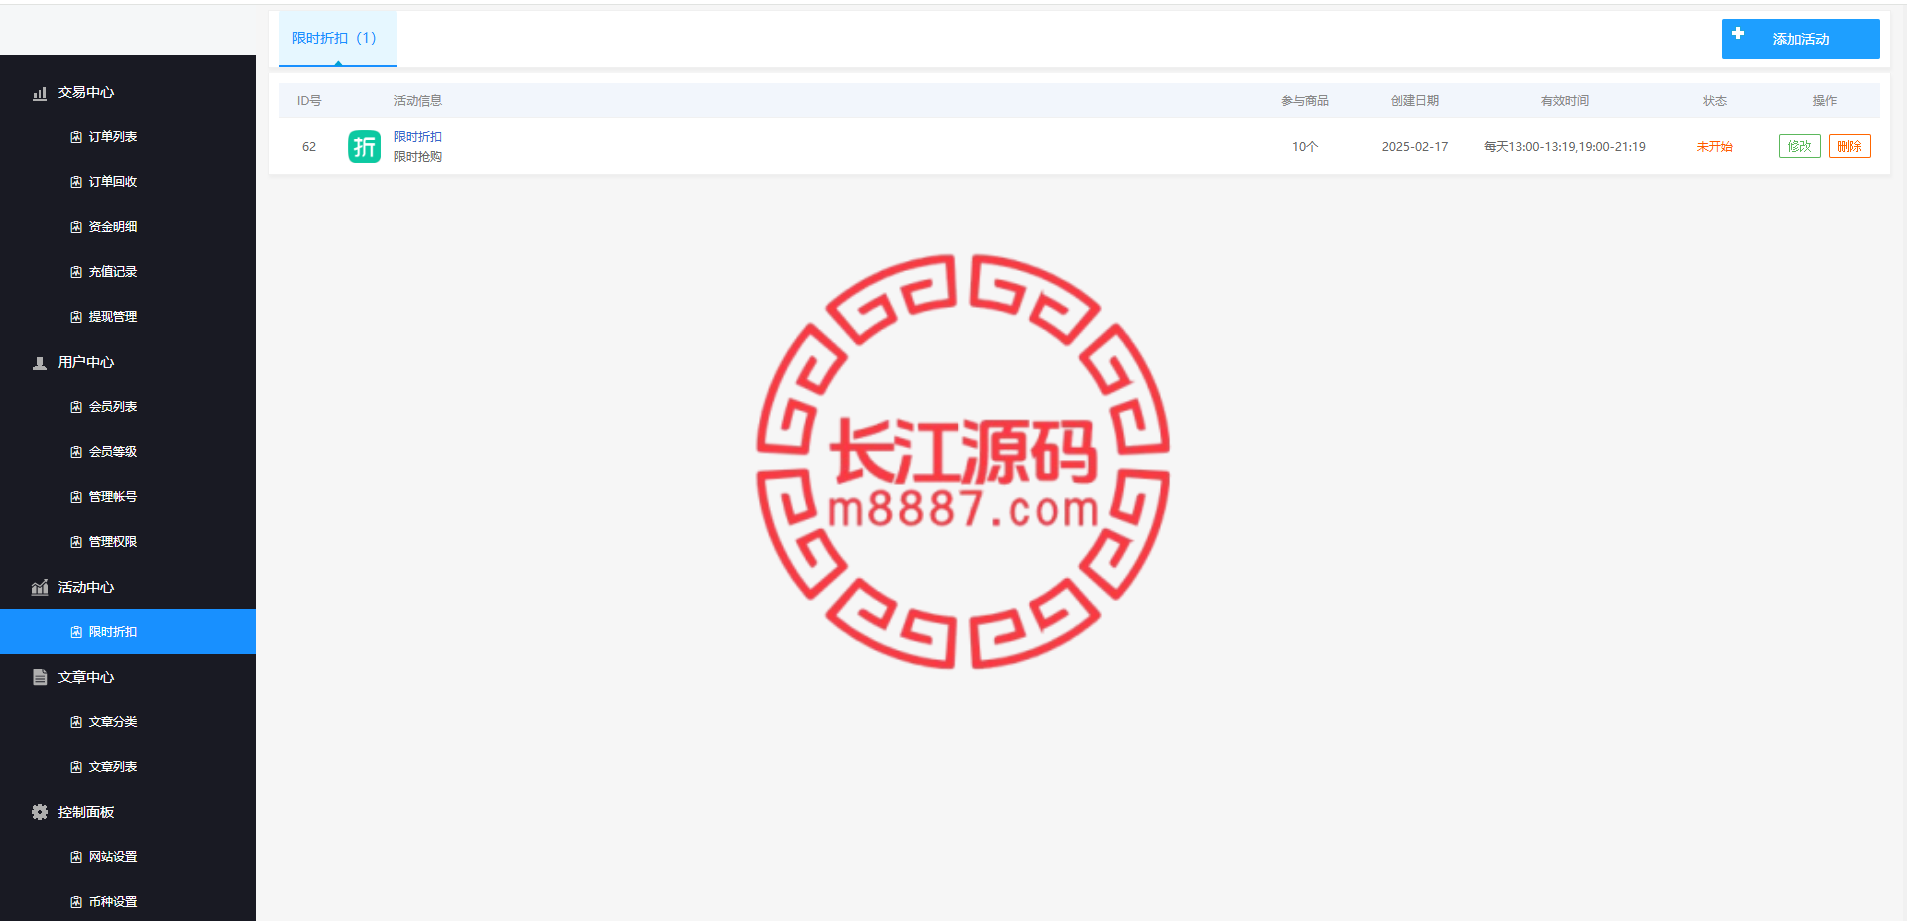Click the document icon beside 文章中心
The image size is (1907, 921).
tap(40, 678)
